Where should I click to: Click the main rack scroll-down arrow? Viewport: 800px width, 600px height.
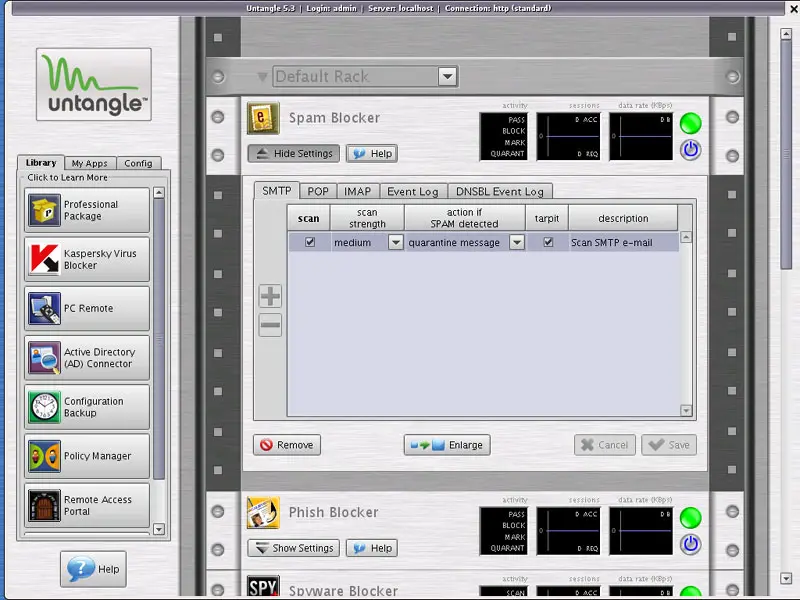click(786, 579)
